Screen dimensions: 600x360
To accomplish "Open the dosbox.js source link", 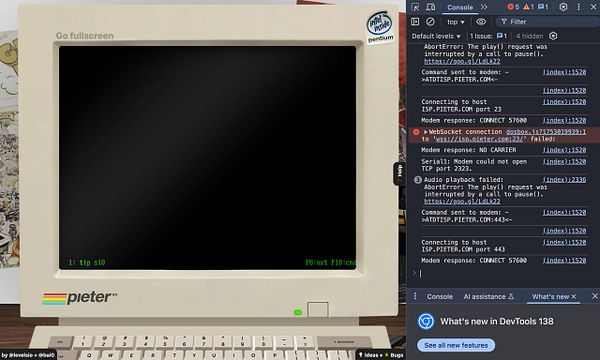I will [x=546, y=132].
